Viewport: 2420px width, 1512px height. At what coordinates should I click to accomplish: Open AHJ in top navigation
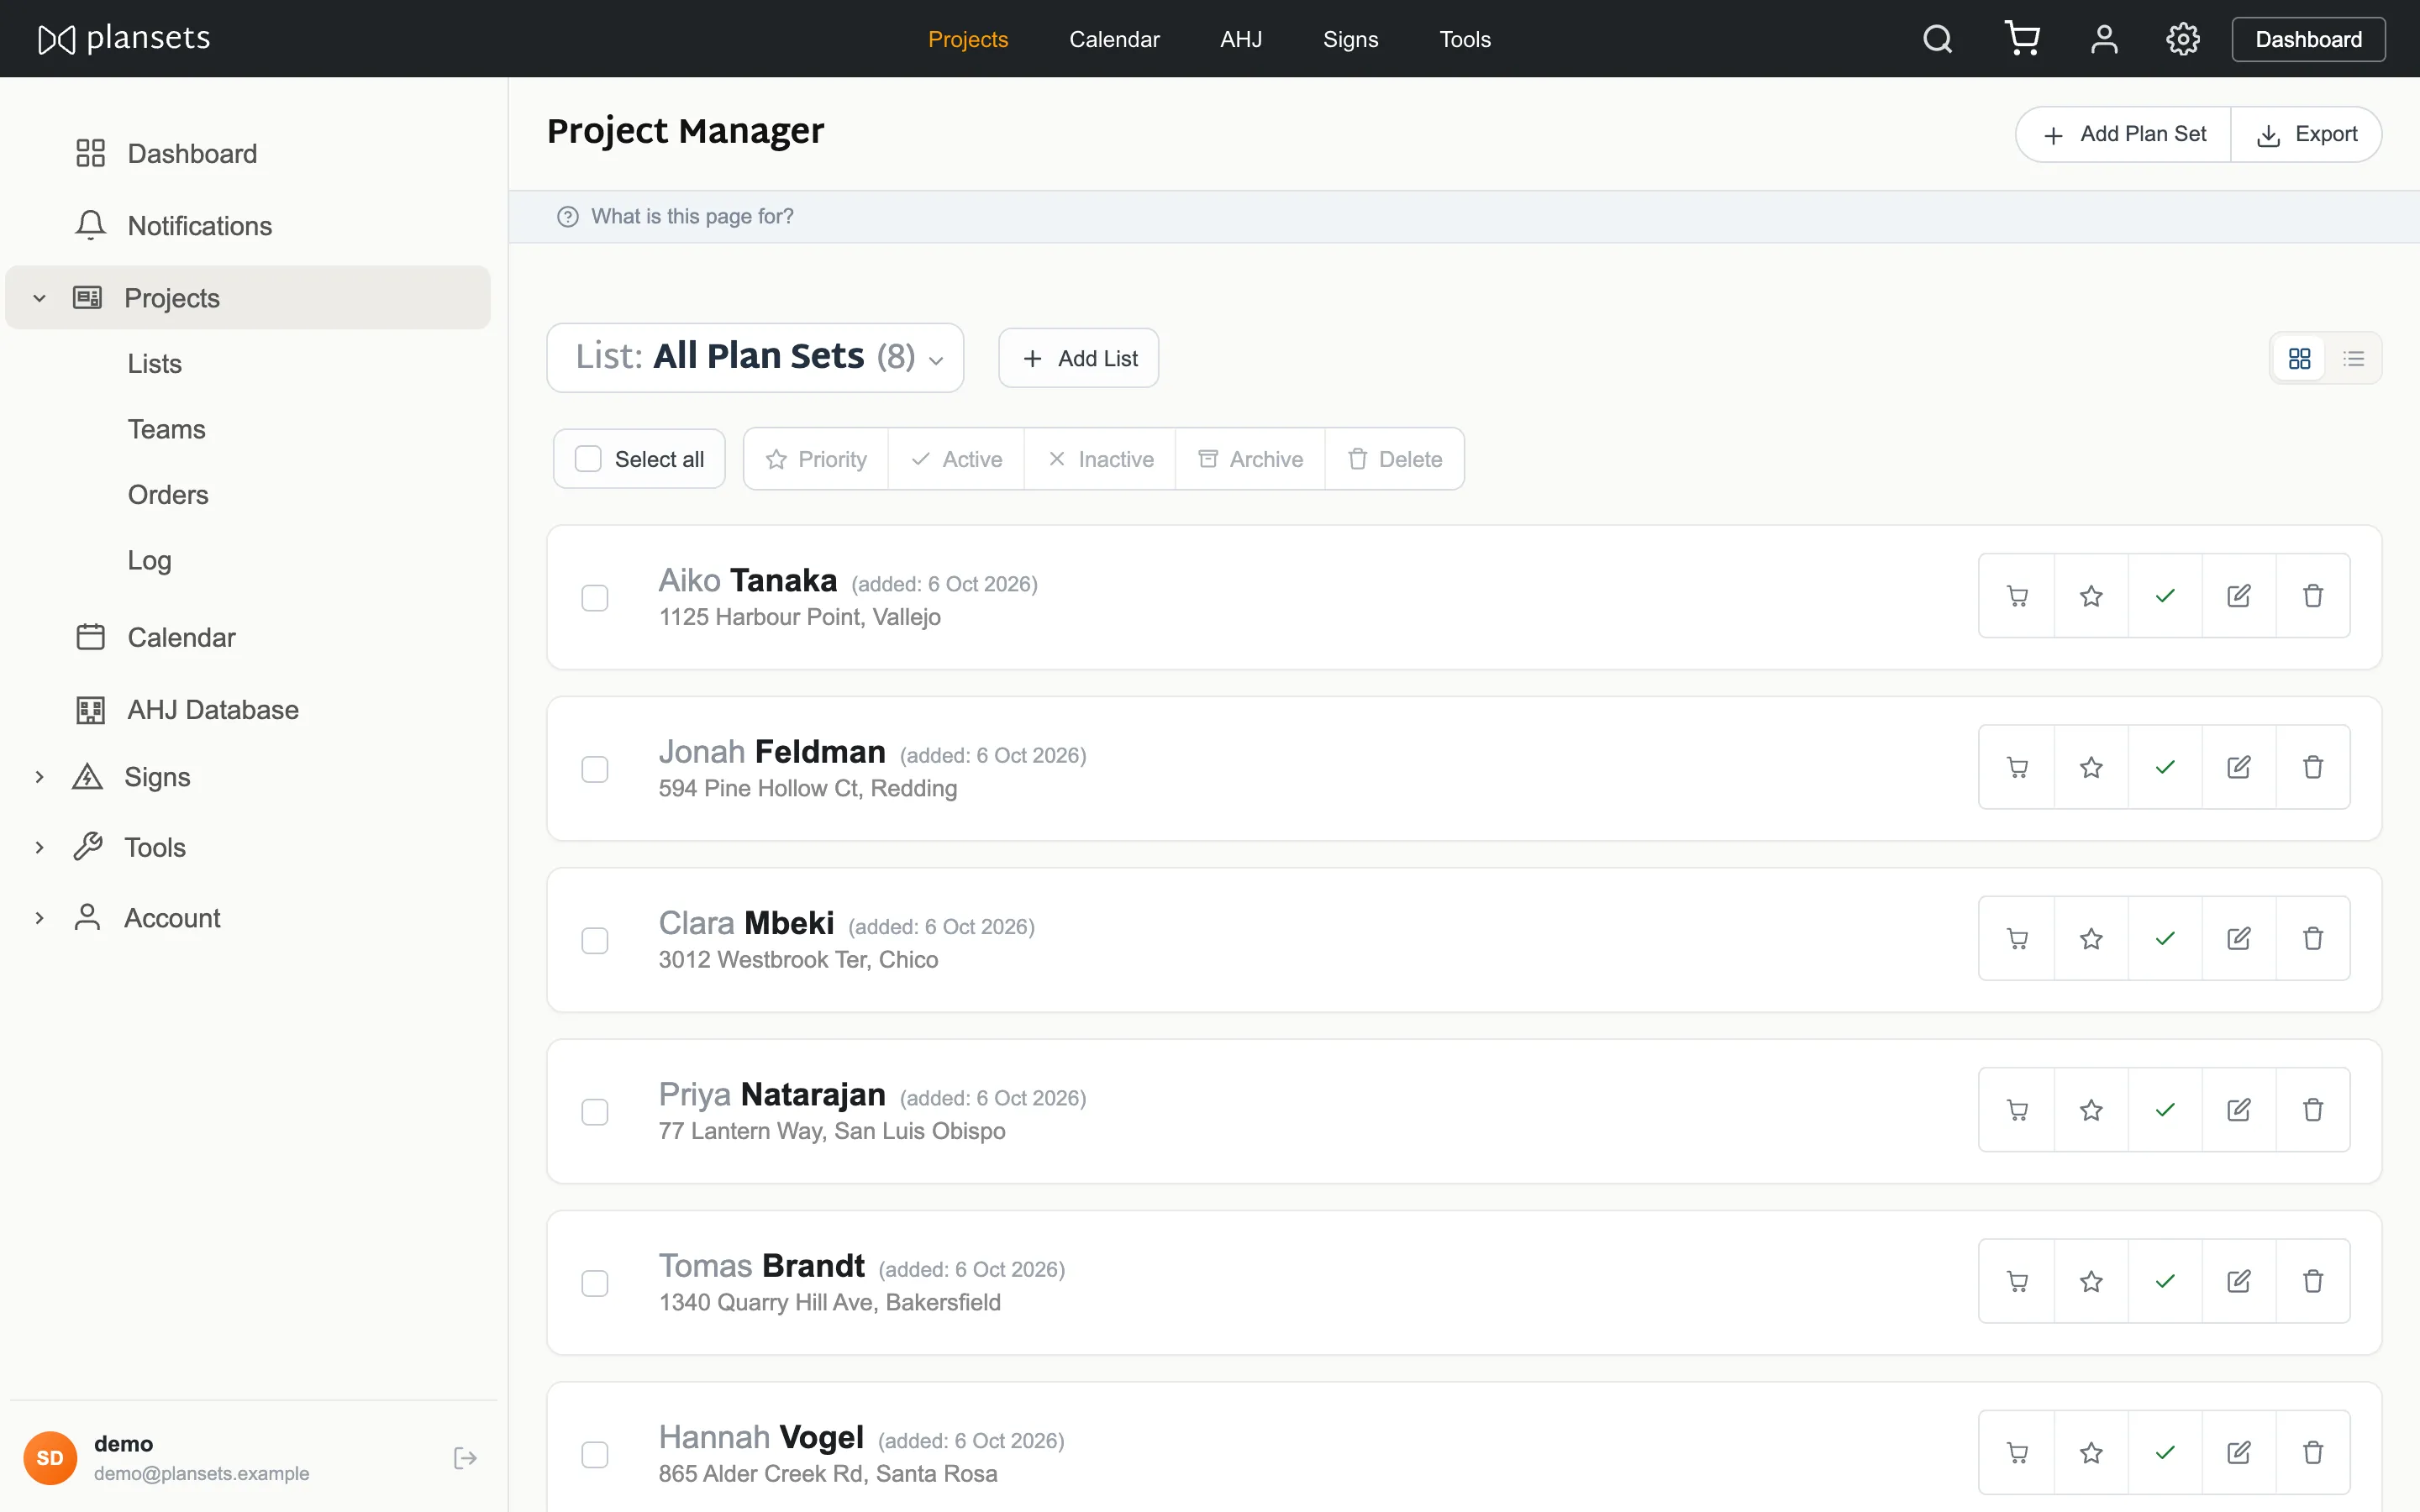tap(1241, 39)
